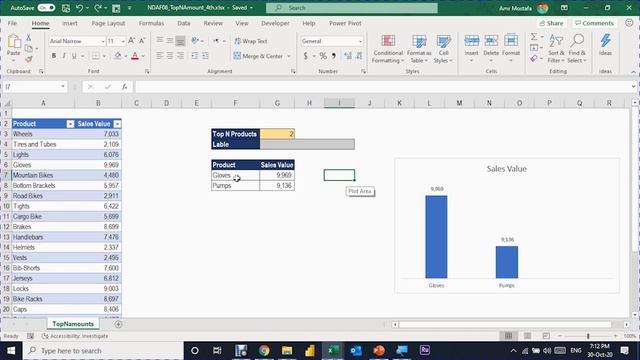Open Sort & Filter menu
The image size is (640, 360).
pos(556,49)
